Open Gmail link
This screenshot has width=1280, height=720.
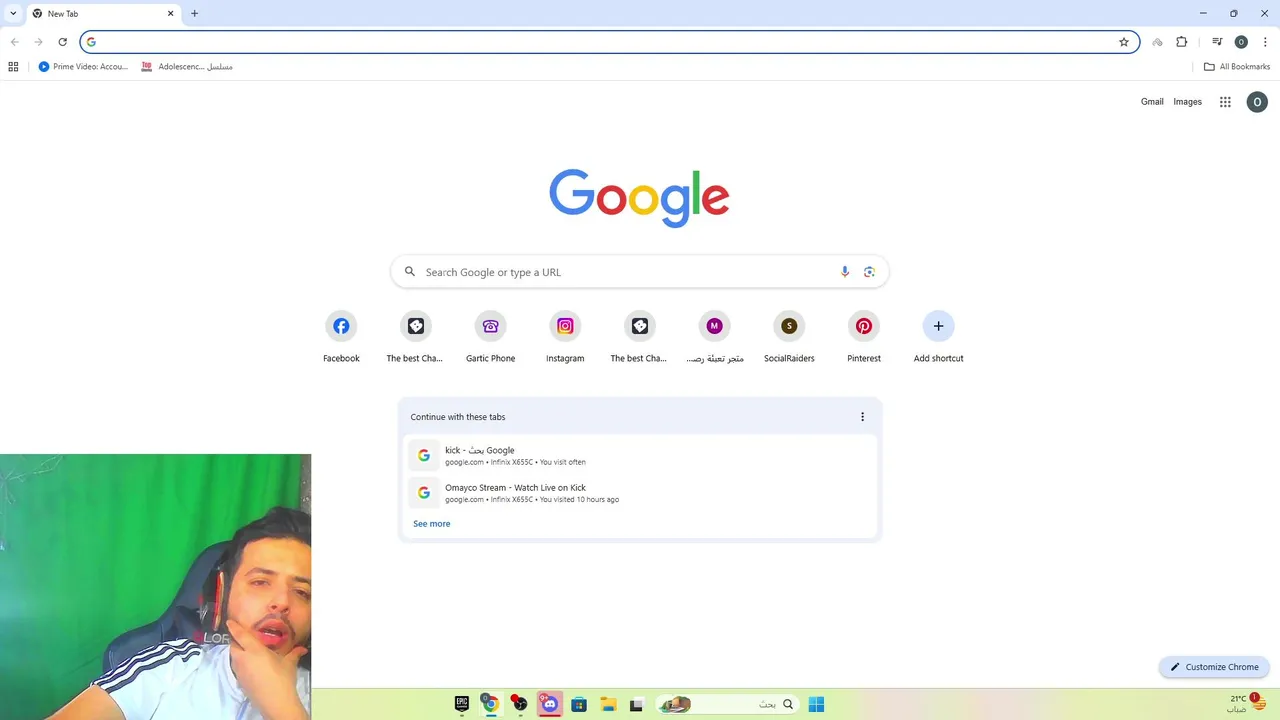[1152, 102]
